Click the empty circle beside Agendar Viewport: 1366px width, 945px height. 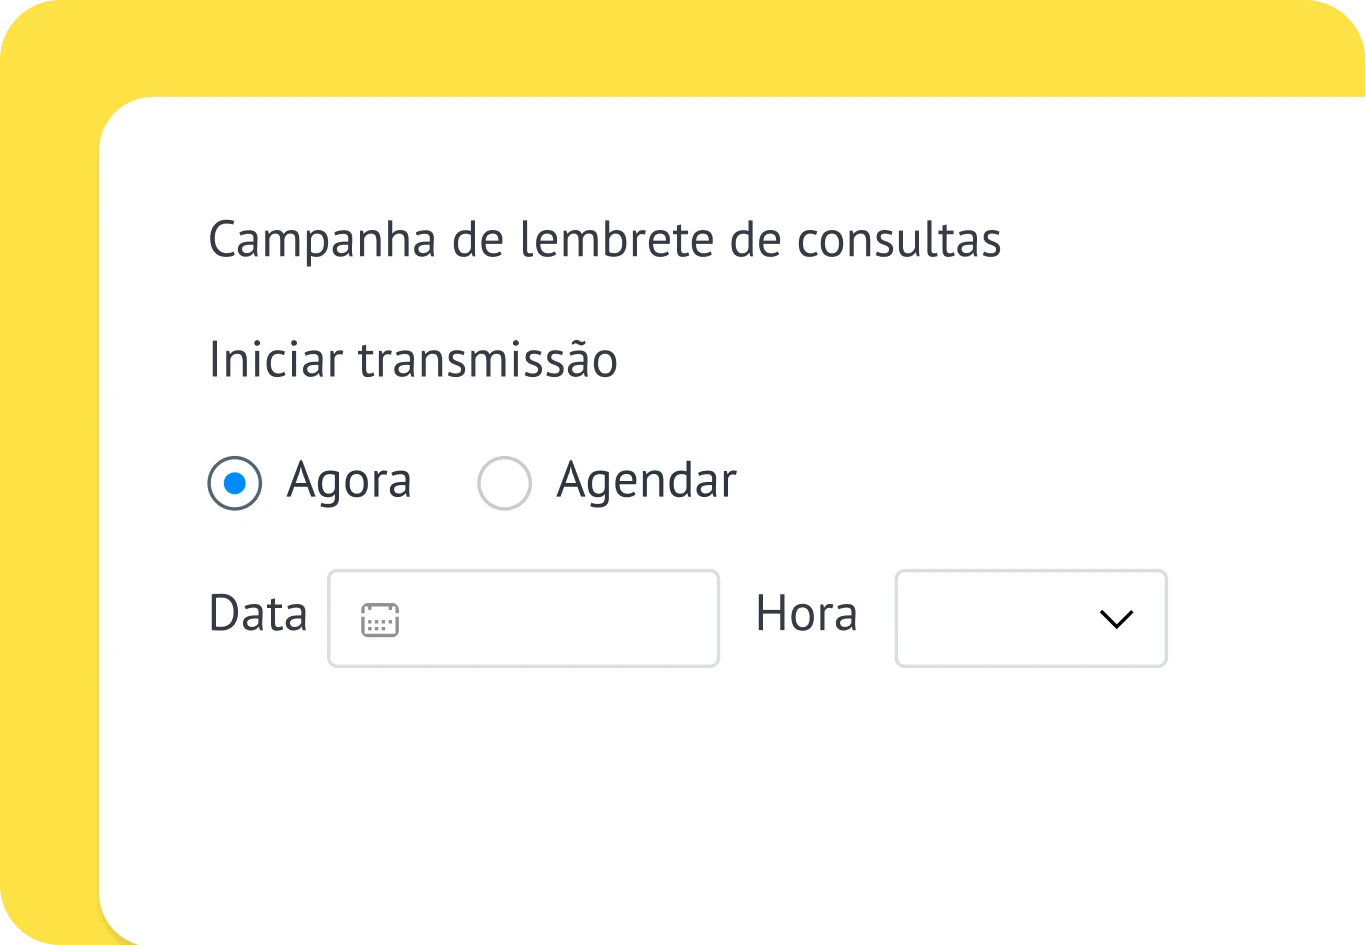(504, 484)
